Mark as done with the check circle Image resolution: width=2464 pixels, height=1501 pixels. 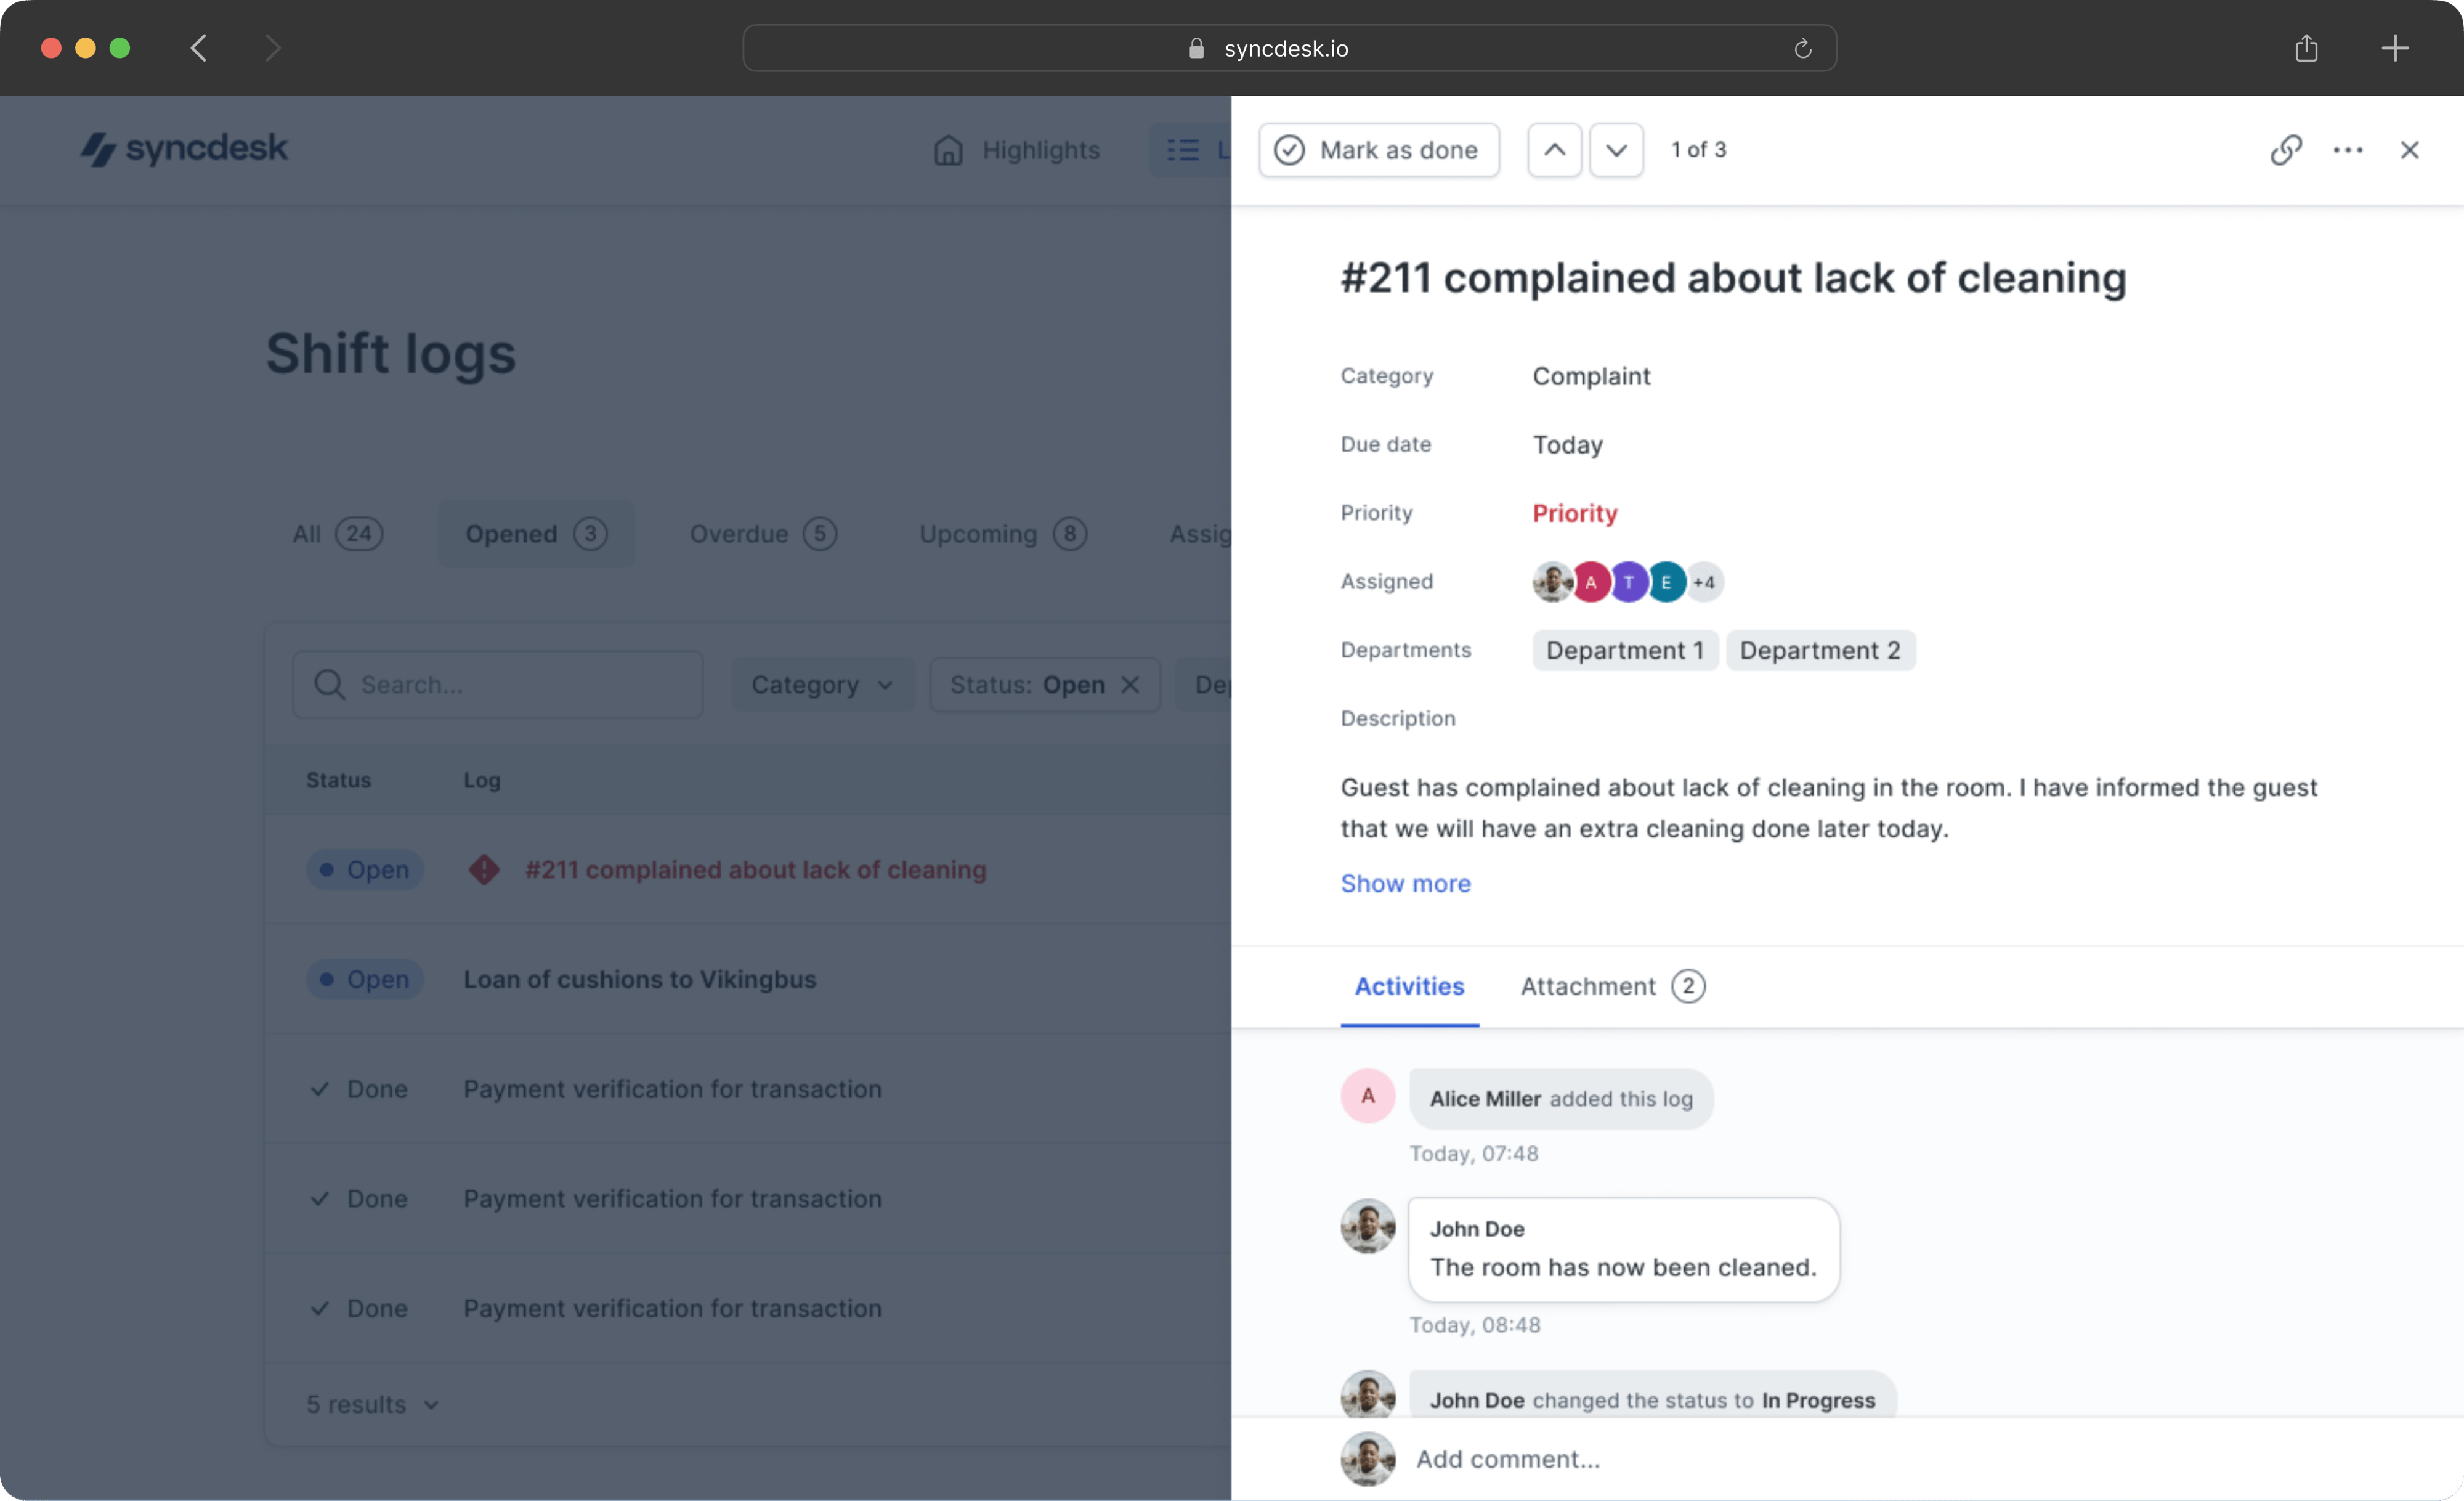tap(1378, 150)
